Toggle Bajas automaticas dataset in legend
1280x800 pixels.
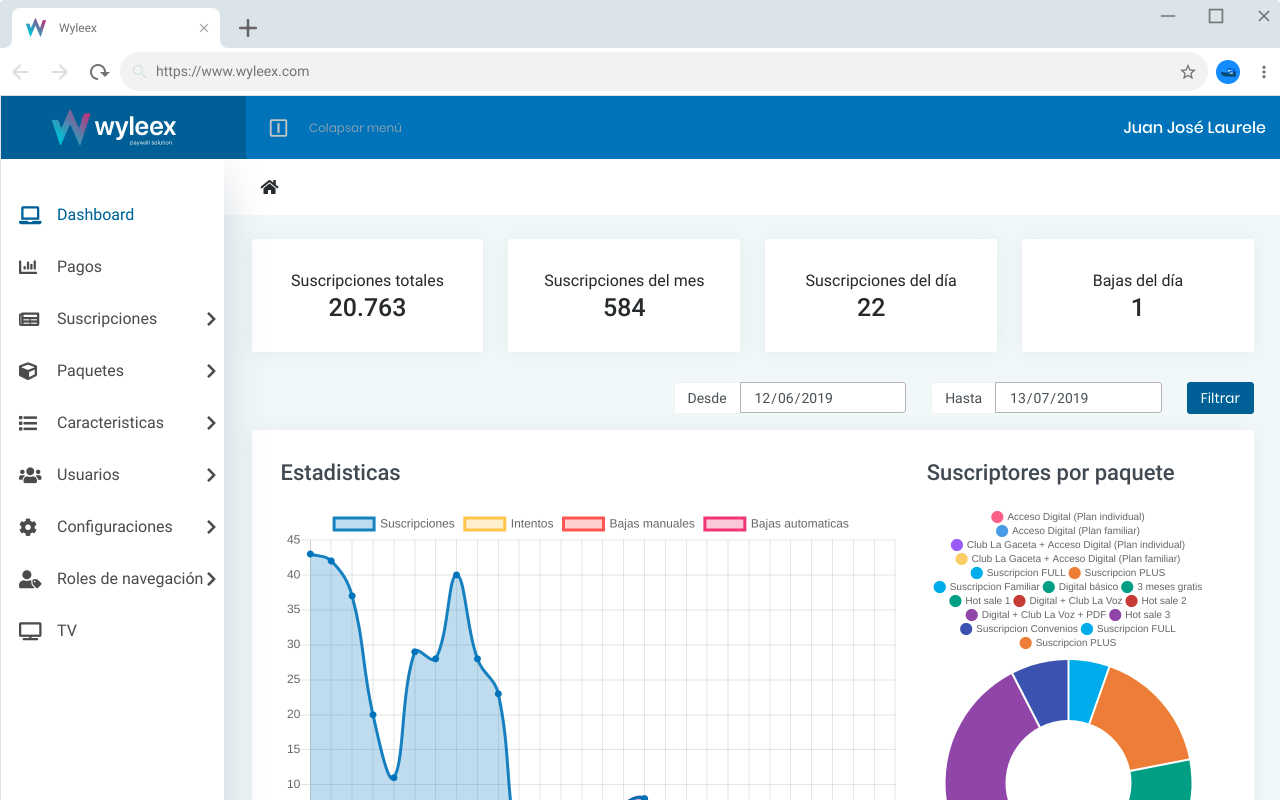[x=776, y=524]
